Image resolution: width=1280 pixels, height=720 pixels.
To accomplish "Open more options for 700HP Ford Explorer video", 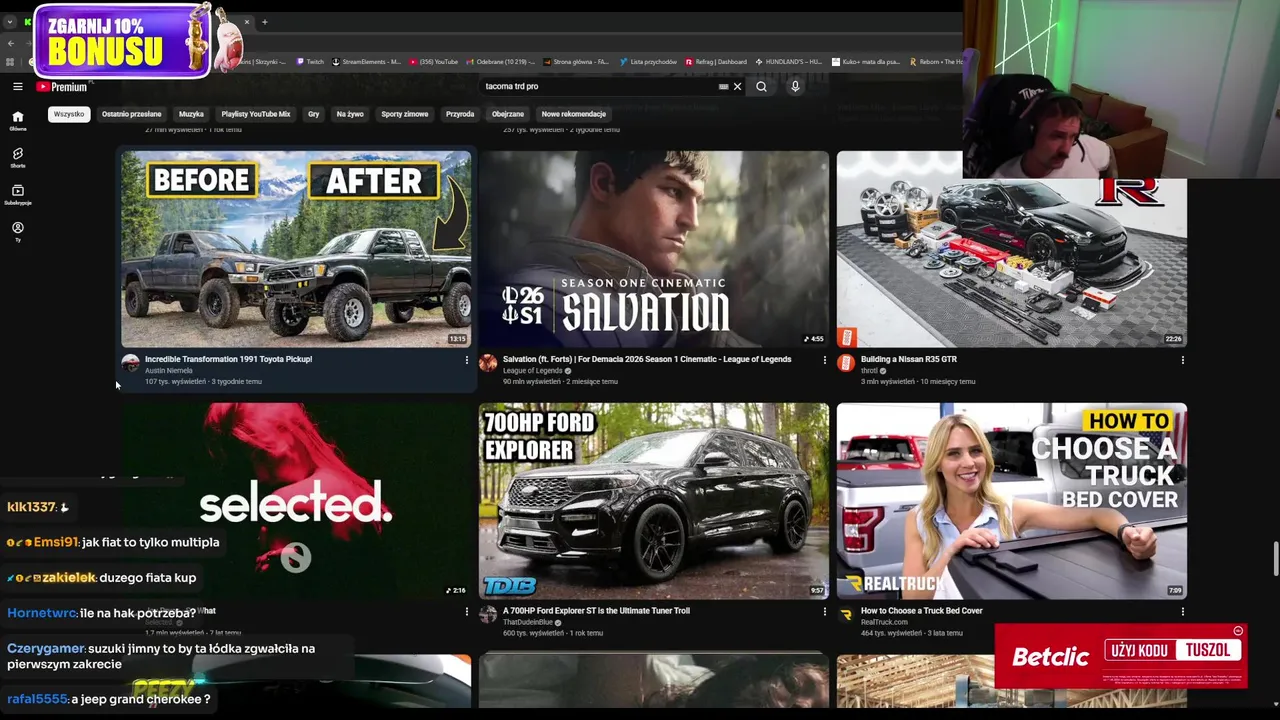I will (x=824, y=611).
